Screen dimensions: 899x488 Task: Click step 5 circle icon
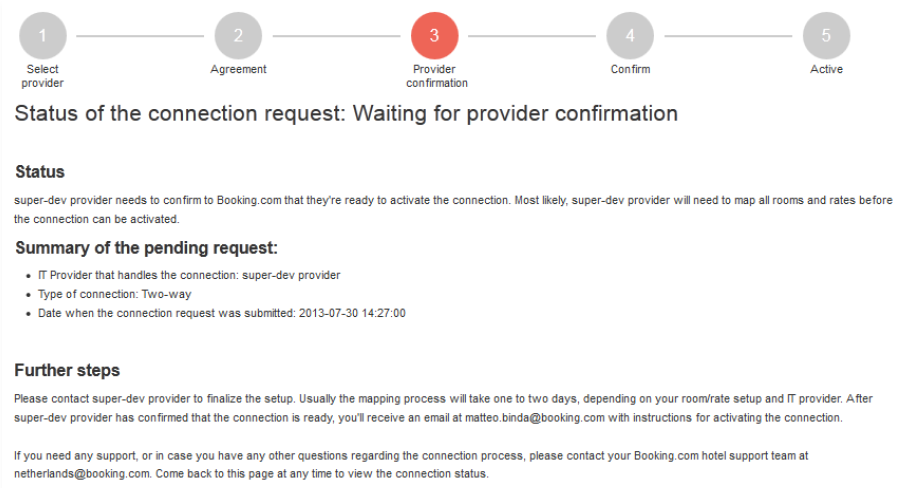coord(826,36)
